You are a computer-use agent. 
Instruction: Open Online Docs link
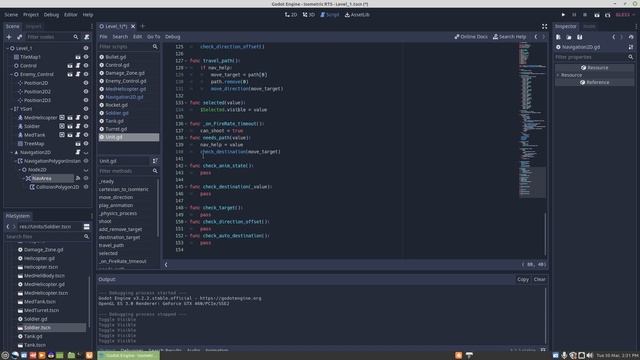[x=471, y=37]
